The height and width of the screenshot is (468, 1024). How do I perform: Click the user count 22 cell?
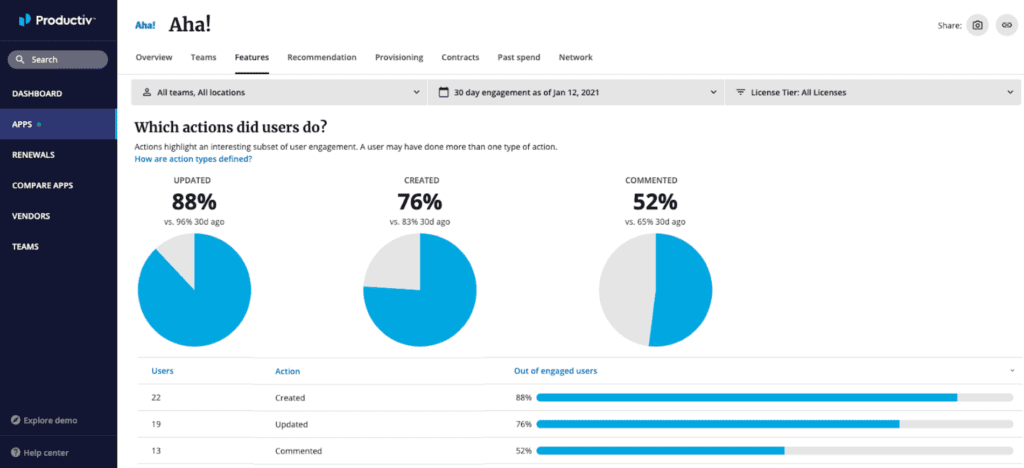point(156,398)
